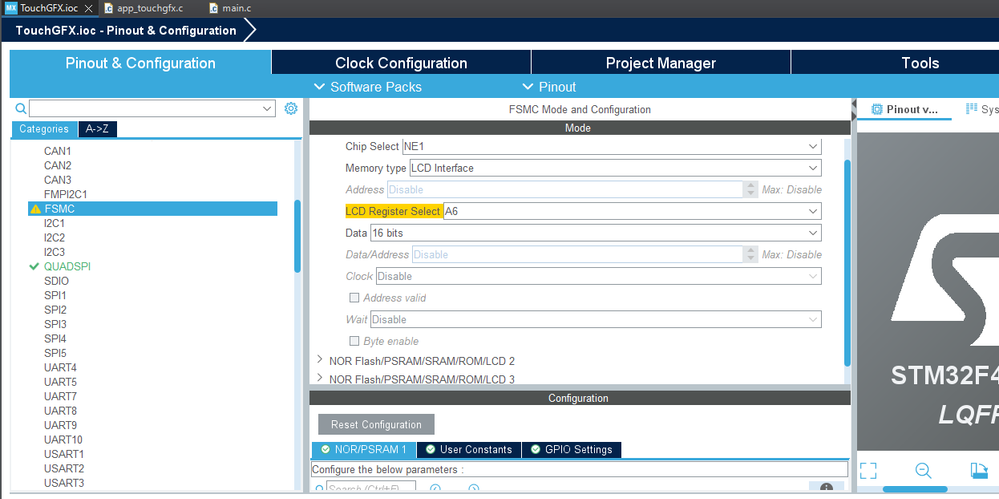Select FMPI2C1 in the peripheral list
999x499 pixels.
click(x=65, y=194)
